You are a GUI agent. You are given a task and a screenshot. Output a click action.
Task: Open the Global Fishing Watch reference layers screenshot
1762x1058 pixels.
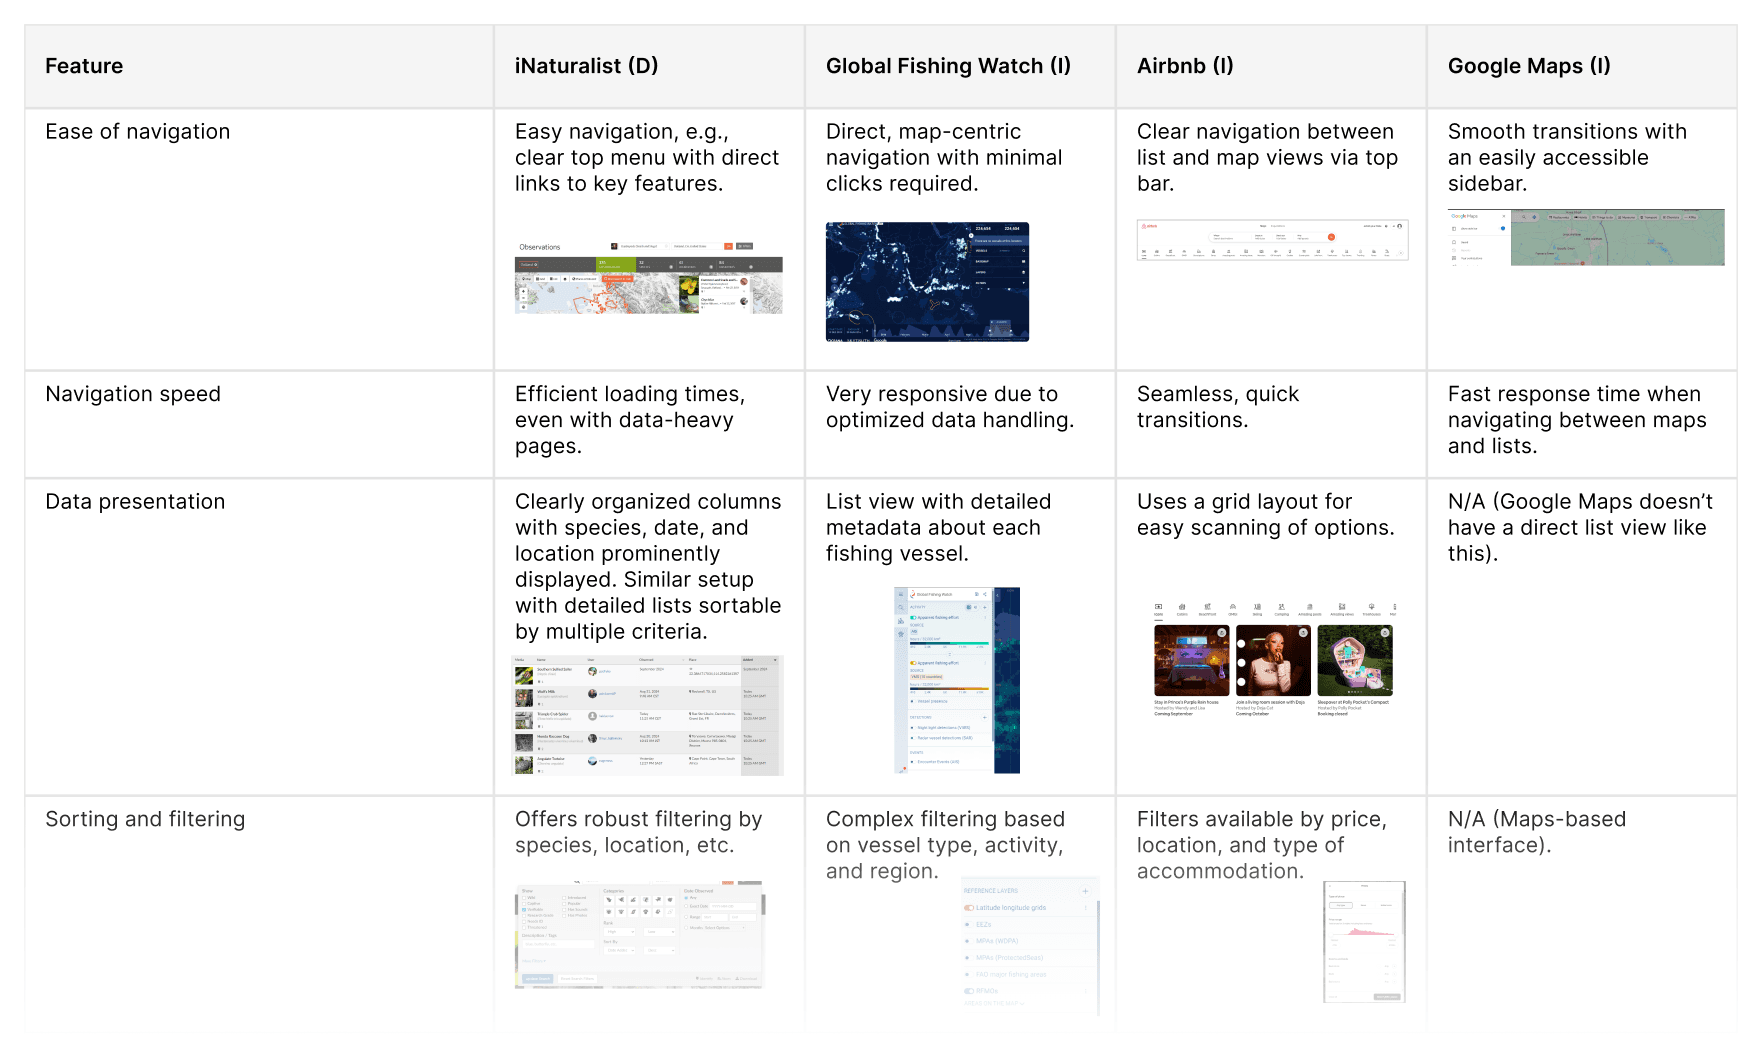coord(1030,944)
